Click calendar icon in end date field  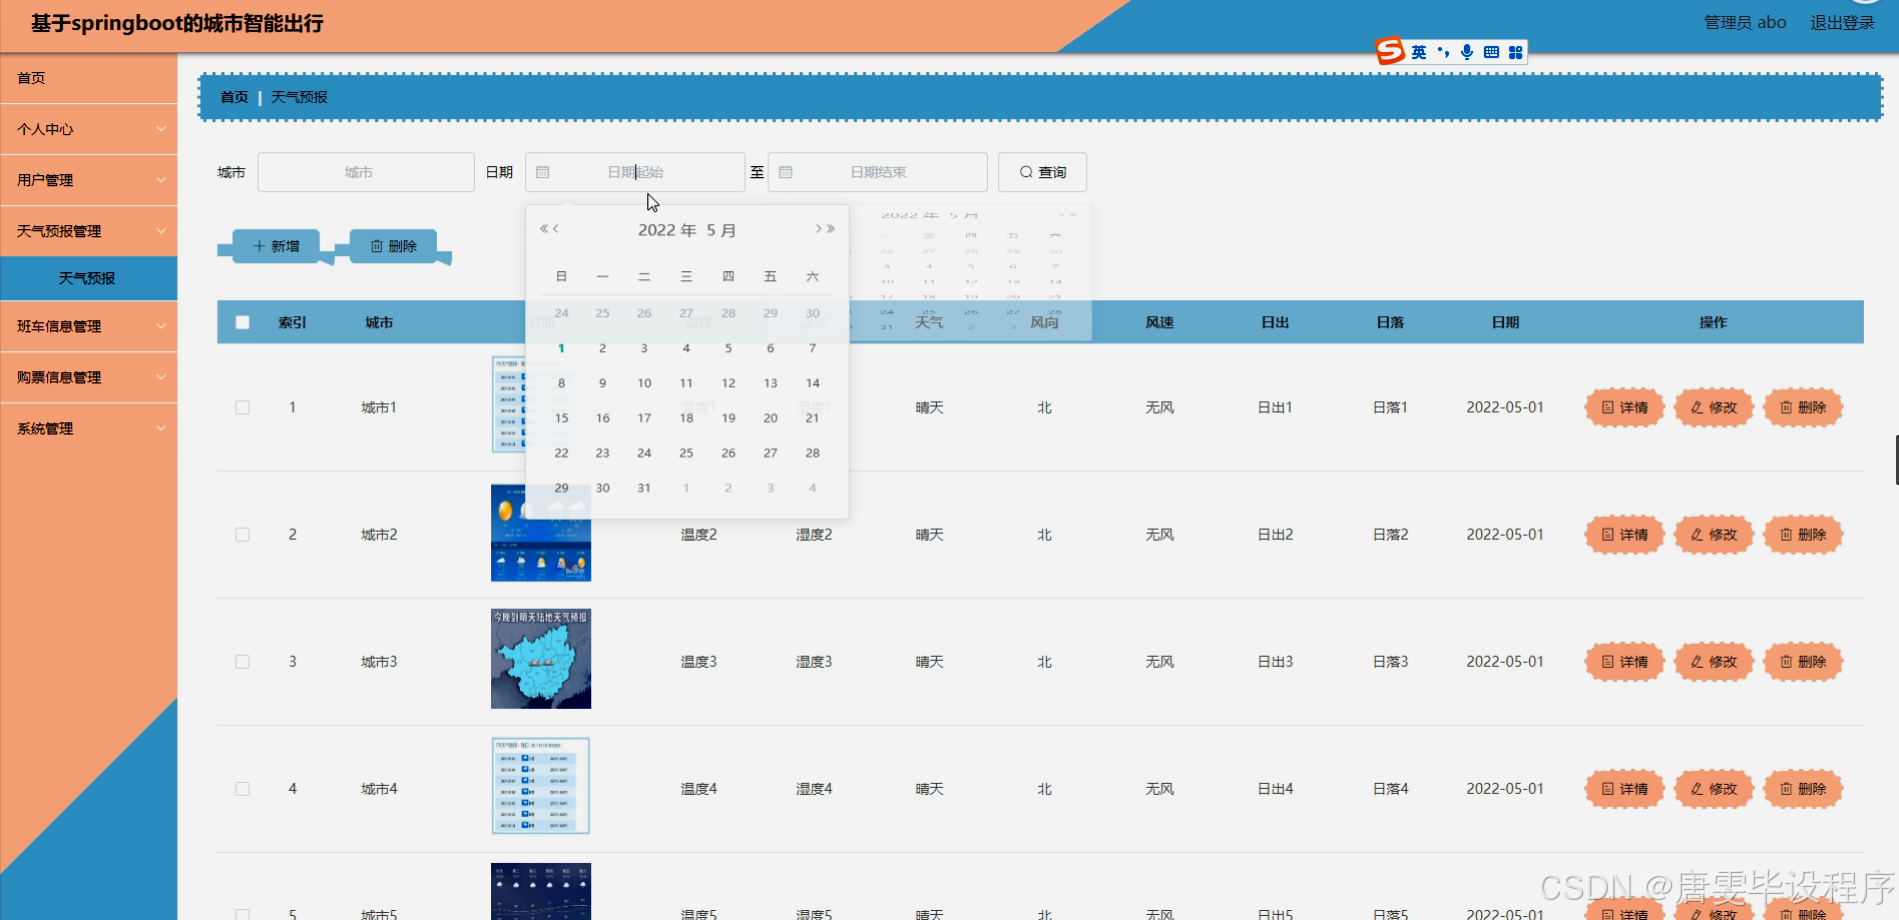(786, 172)
